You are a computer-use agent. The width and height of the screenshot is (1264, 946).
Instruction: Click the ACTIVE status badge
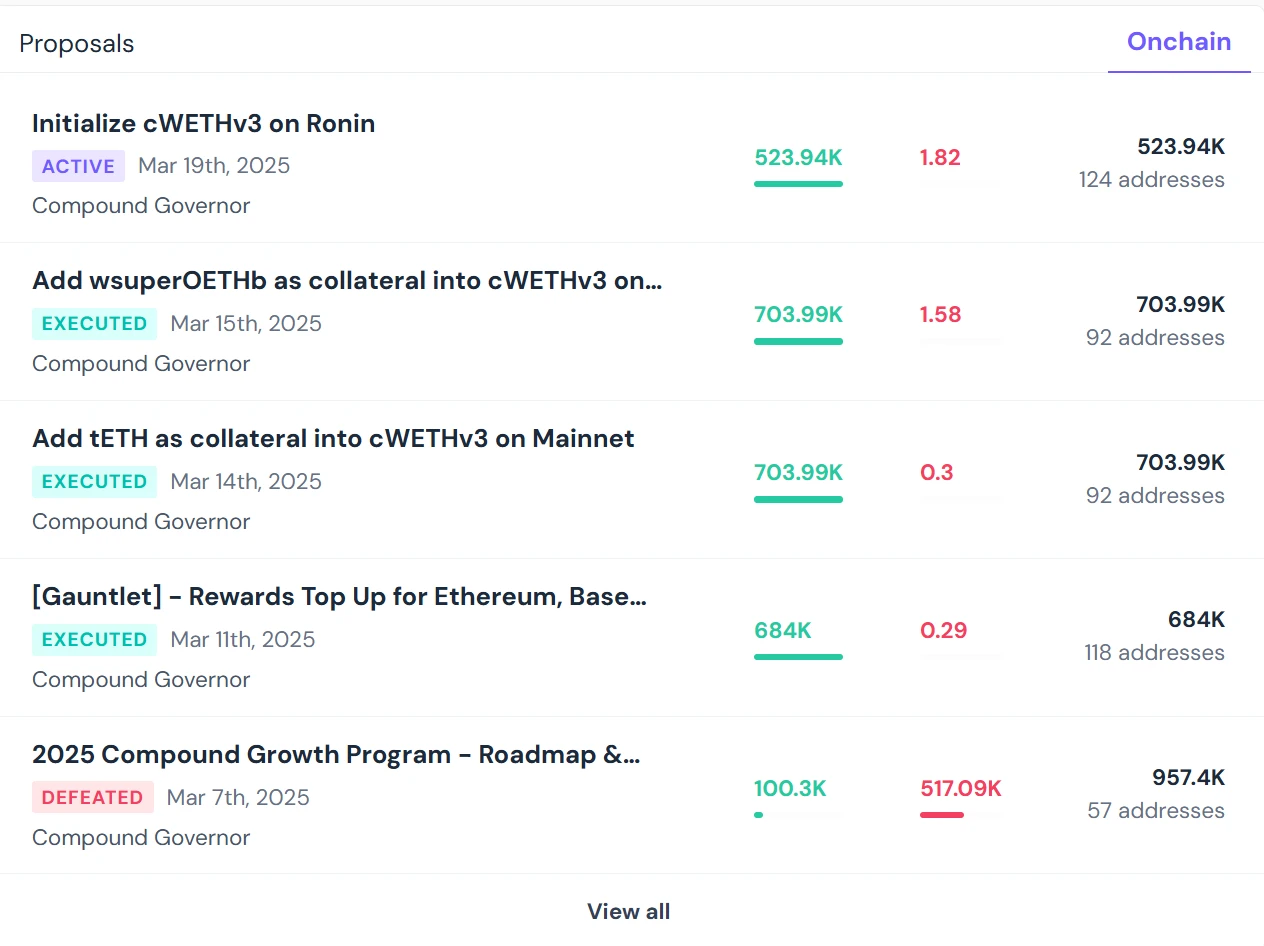(78, 166)
